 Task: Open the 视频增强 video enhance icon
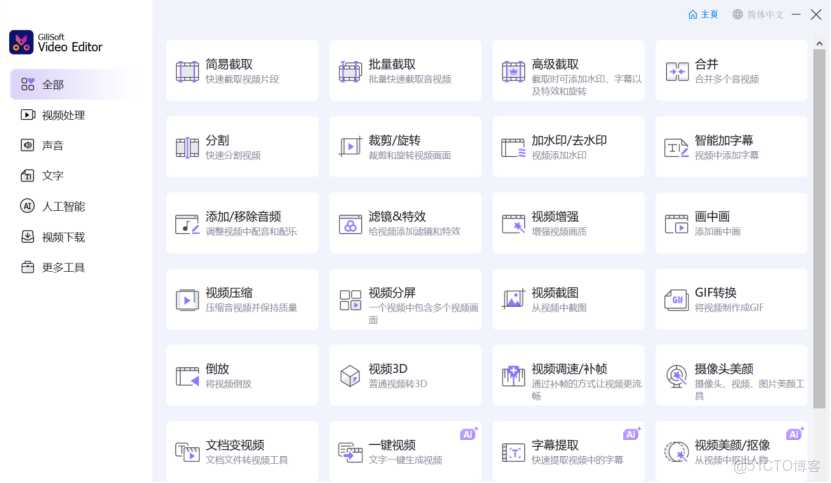click(x=514, y=224)
